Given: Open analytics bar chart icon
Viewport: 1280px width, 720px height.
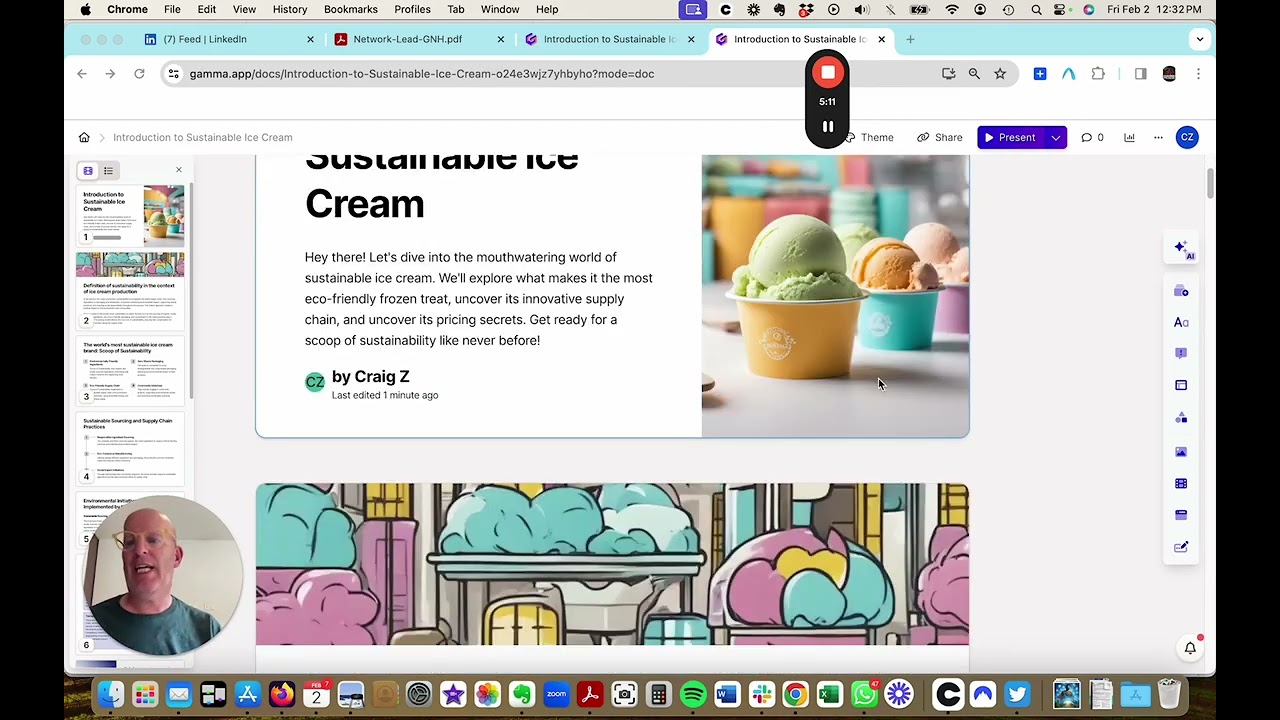Looking at the screenshot, I should [1129, 137].
